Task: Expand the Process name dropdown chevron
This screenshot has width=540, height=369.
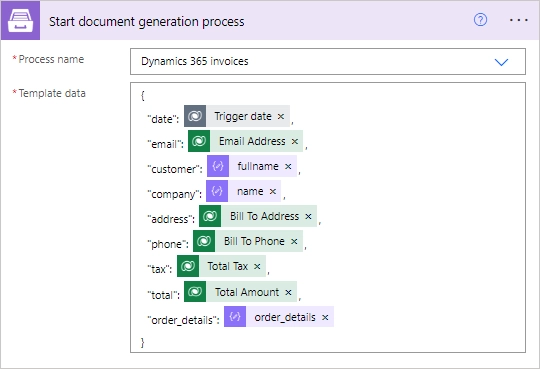Action: (501, 62)
